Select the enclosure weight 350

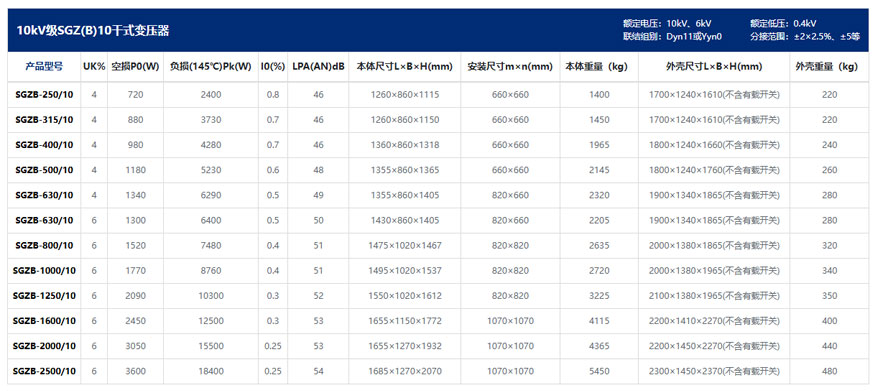tap(829, 296)
